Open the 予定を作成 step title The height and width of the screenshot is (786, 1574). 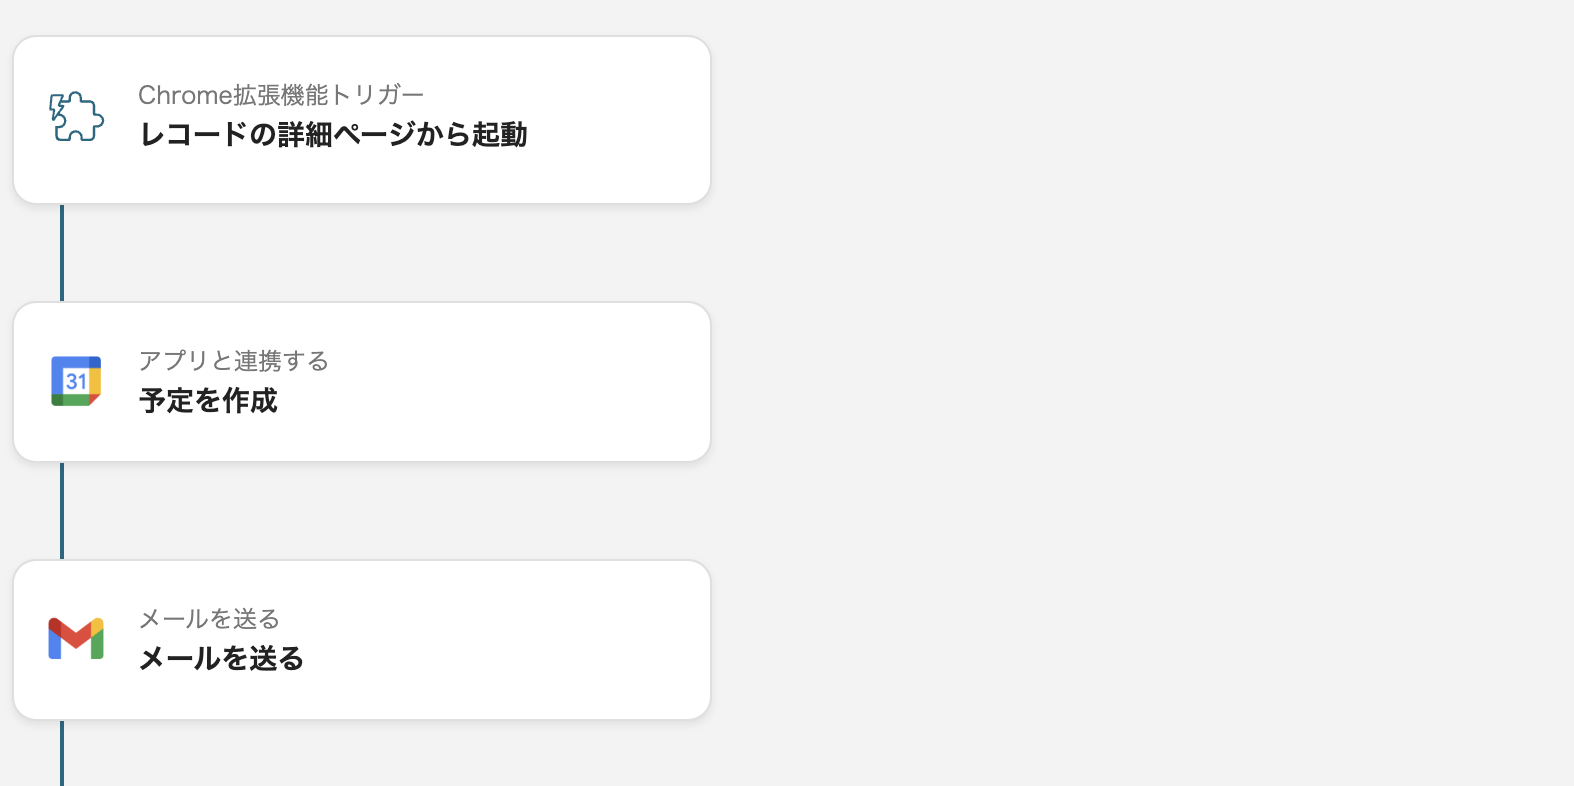point(208,401)
